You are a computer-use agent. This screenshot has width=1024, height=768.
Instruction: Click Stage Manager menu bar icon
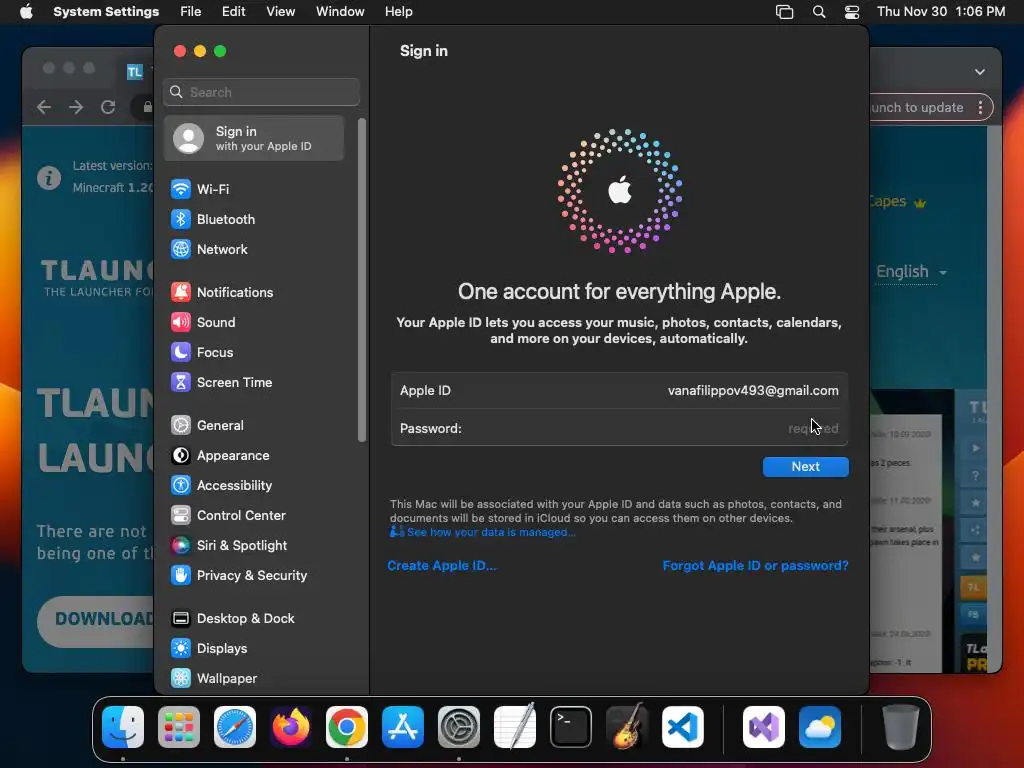pyautogui.click(x=784, y=12)
